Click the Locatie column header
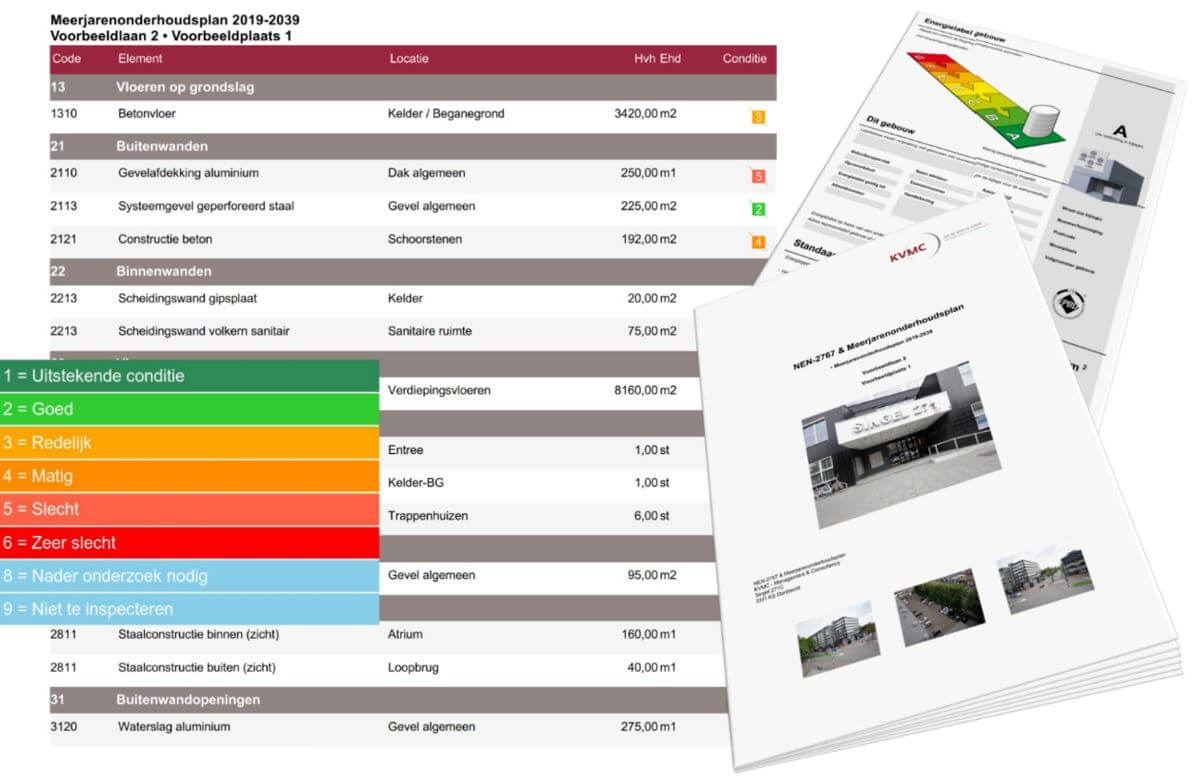 tap(409, 59)
